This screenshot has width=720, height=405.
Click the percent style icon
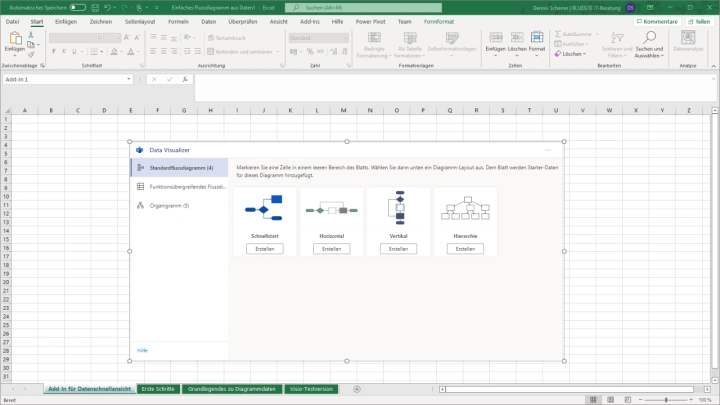310,51
